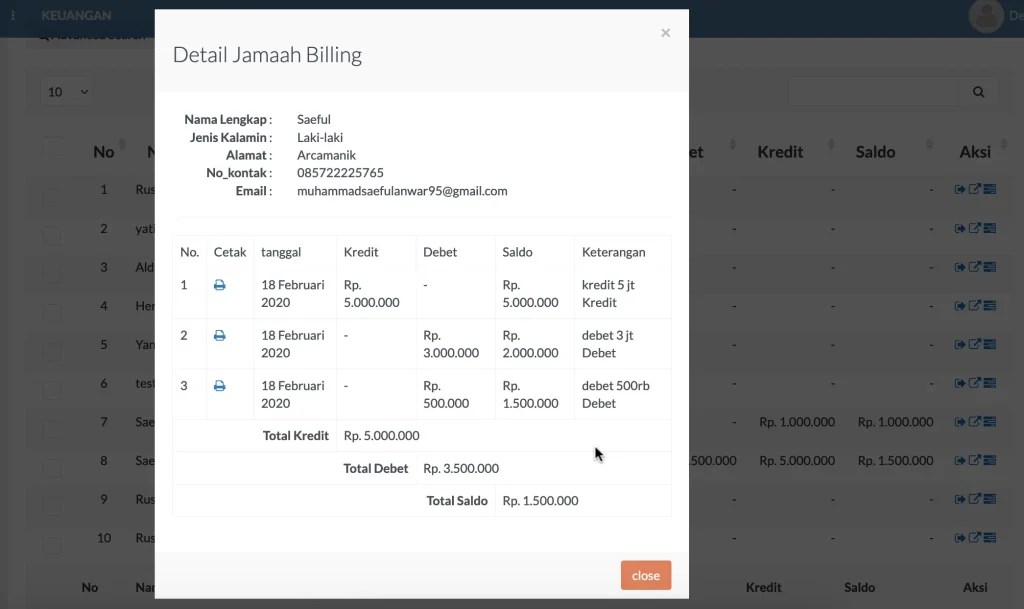The image size is (1024, 609).
Task: Print the second transaction row receipt
Action: 220,336
